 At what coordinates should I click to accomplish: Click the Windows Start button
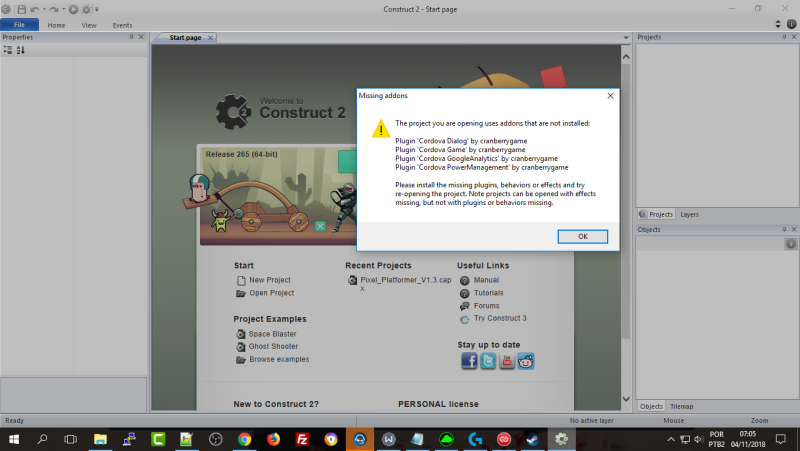click(14, 439)
